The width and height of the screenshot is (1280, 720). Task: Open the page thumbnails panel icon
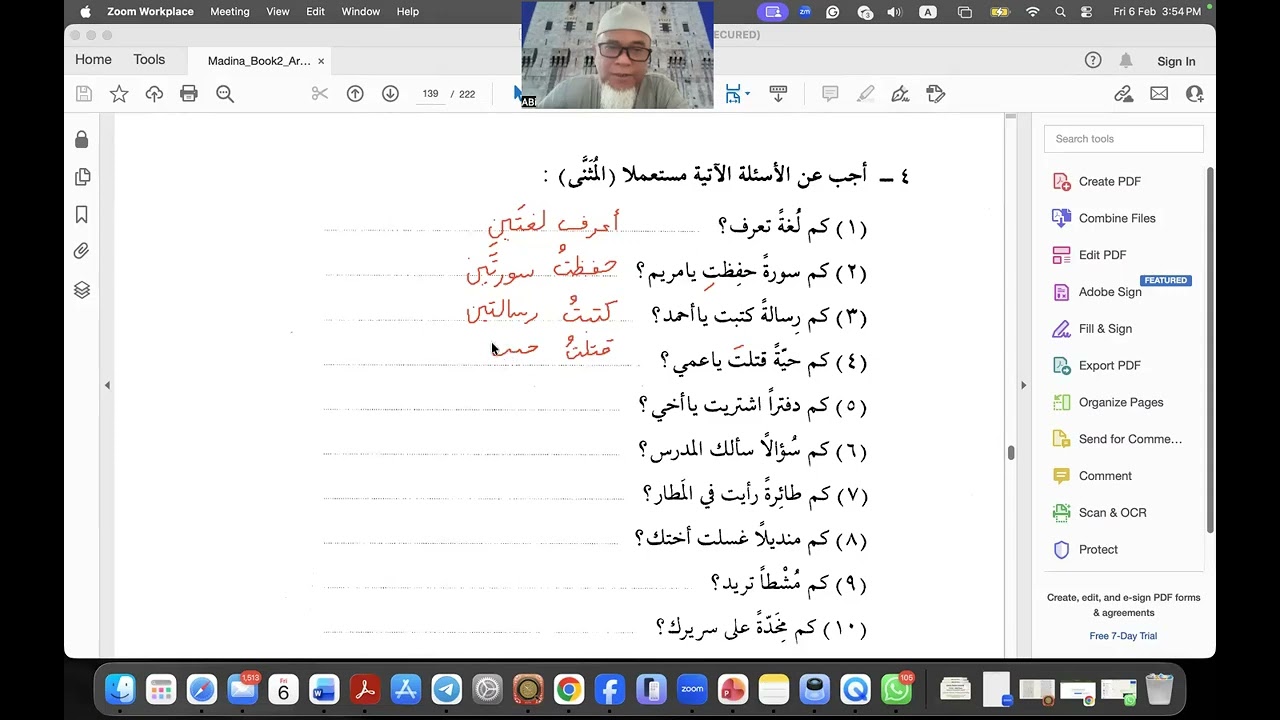pos(82,177)
